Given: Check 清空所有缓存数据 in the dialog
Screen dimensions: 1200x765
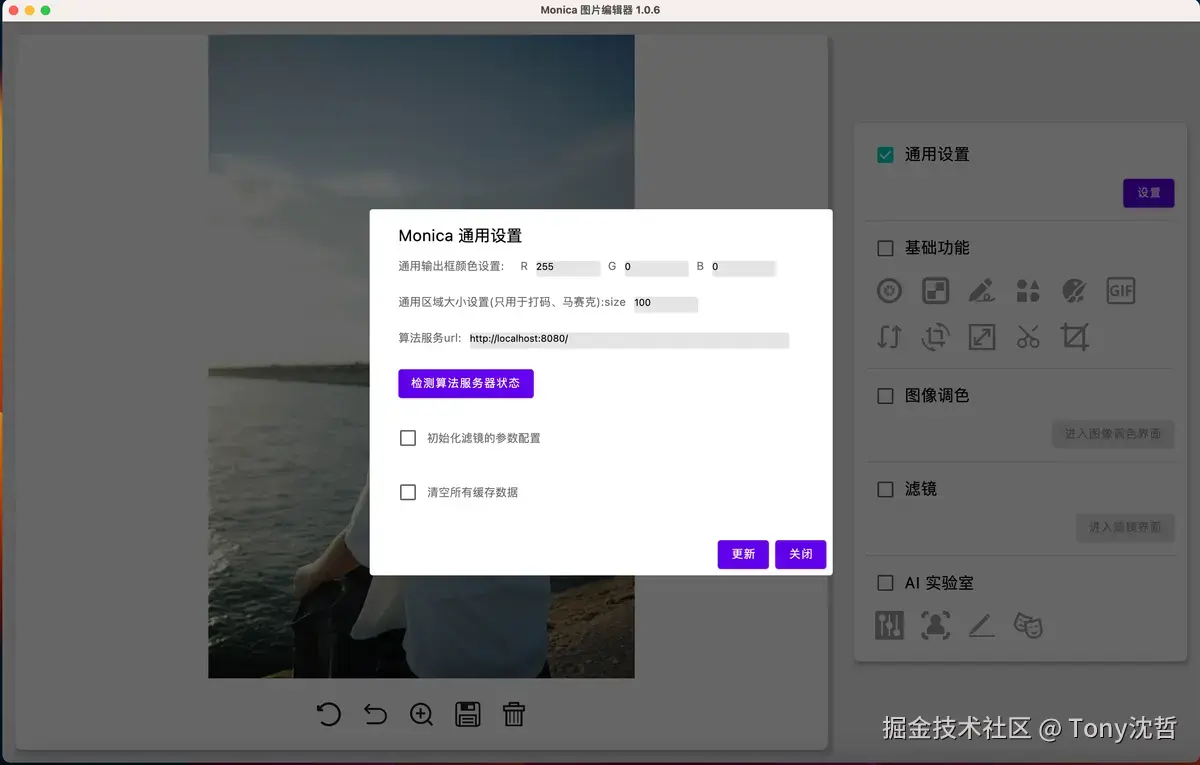Looking at the screenshot, I should click(x=407, y=491).
